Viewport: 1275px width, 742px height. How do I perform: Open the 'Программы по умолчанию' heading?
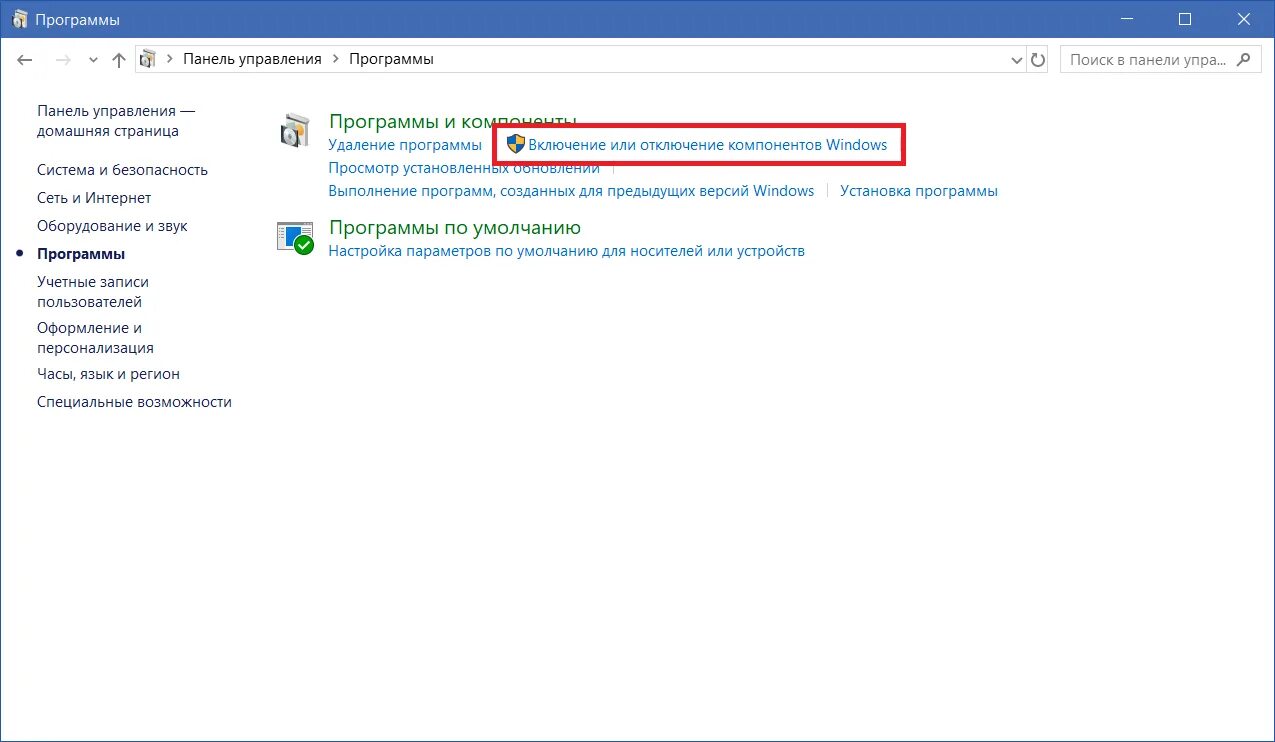455,228
